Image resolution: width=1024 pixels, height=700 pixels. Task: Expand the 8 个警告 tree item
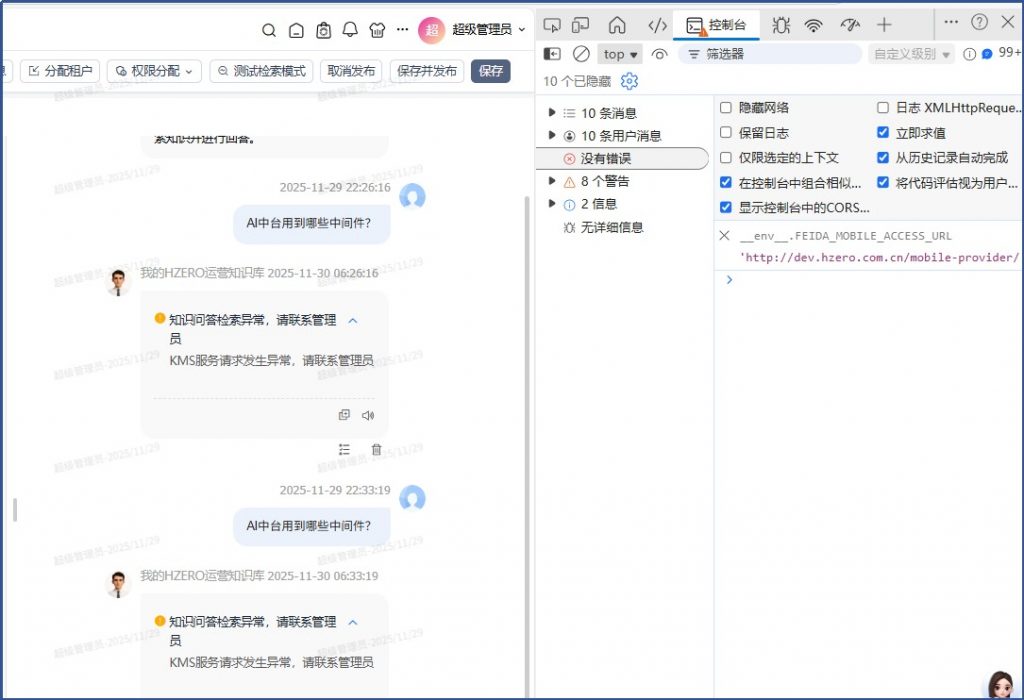tap(552, 181)
